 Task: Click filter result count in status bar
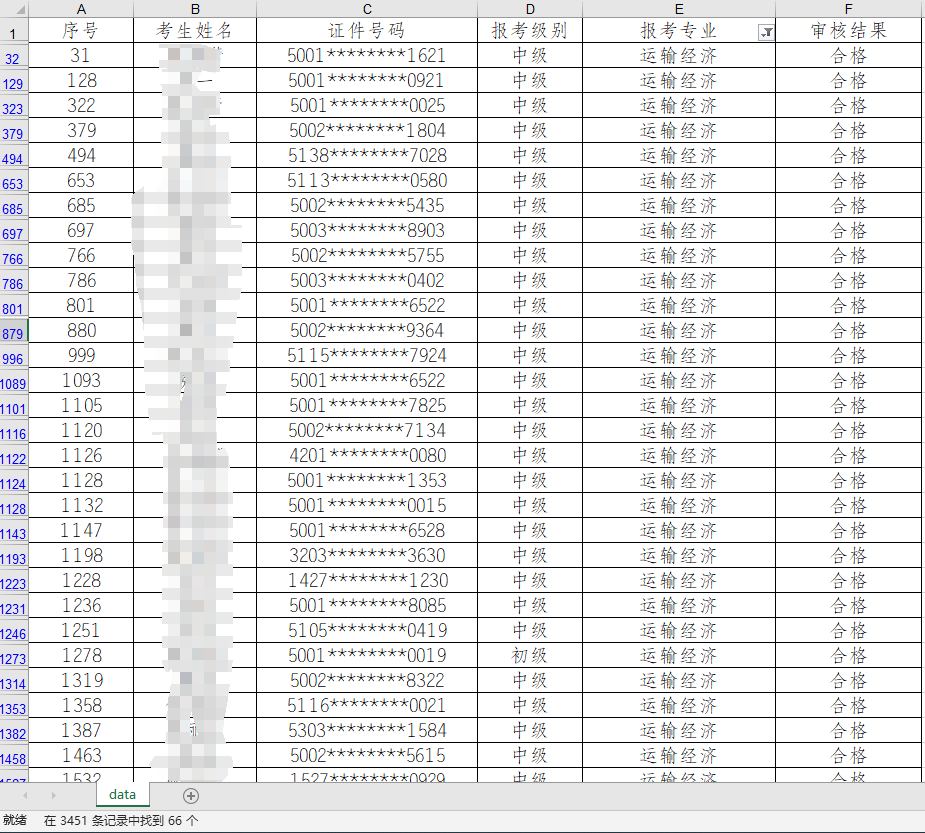121,821
